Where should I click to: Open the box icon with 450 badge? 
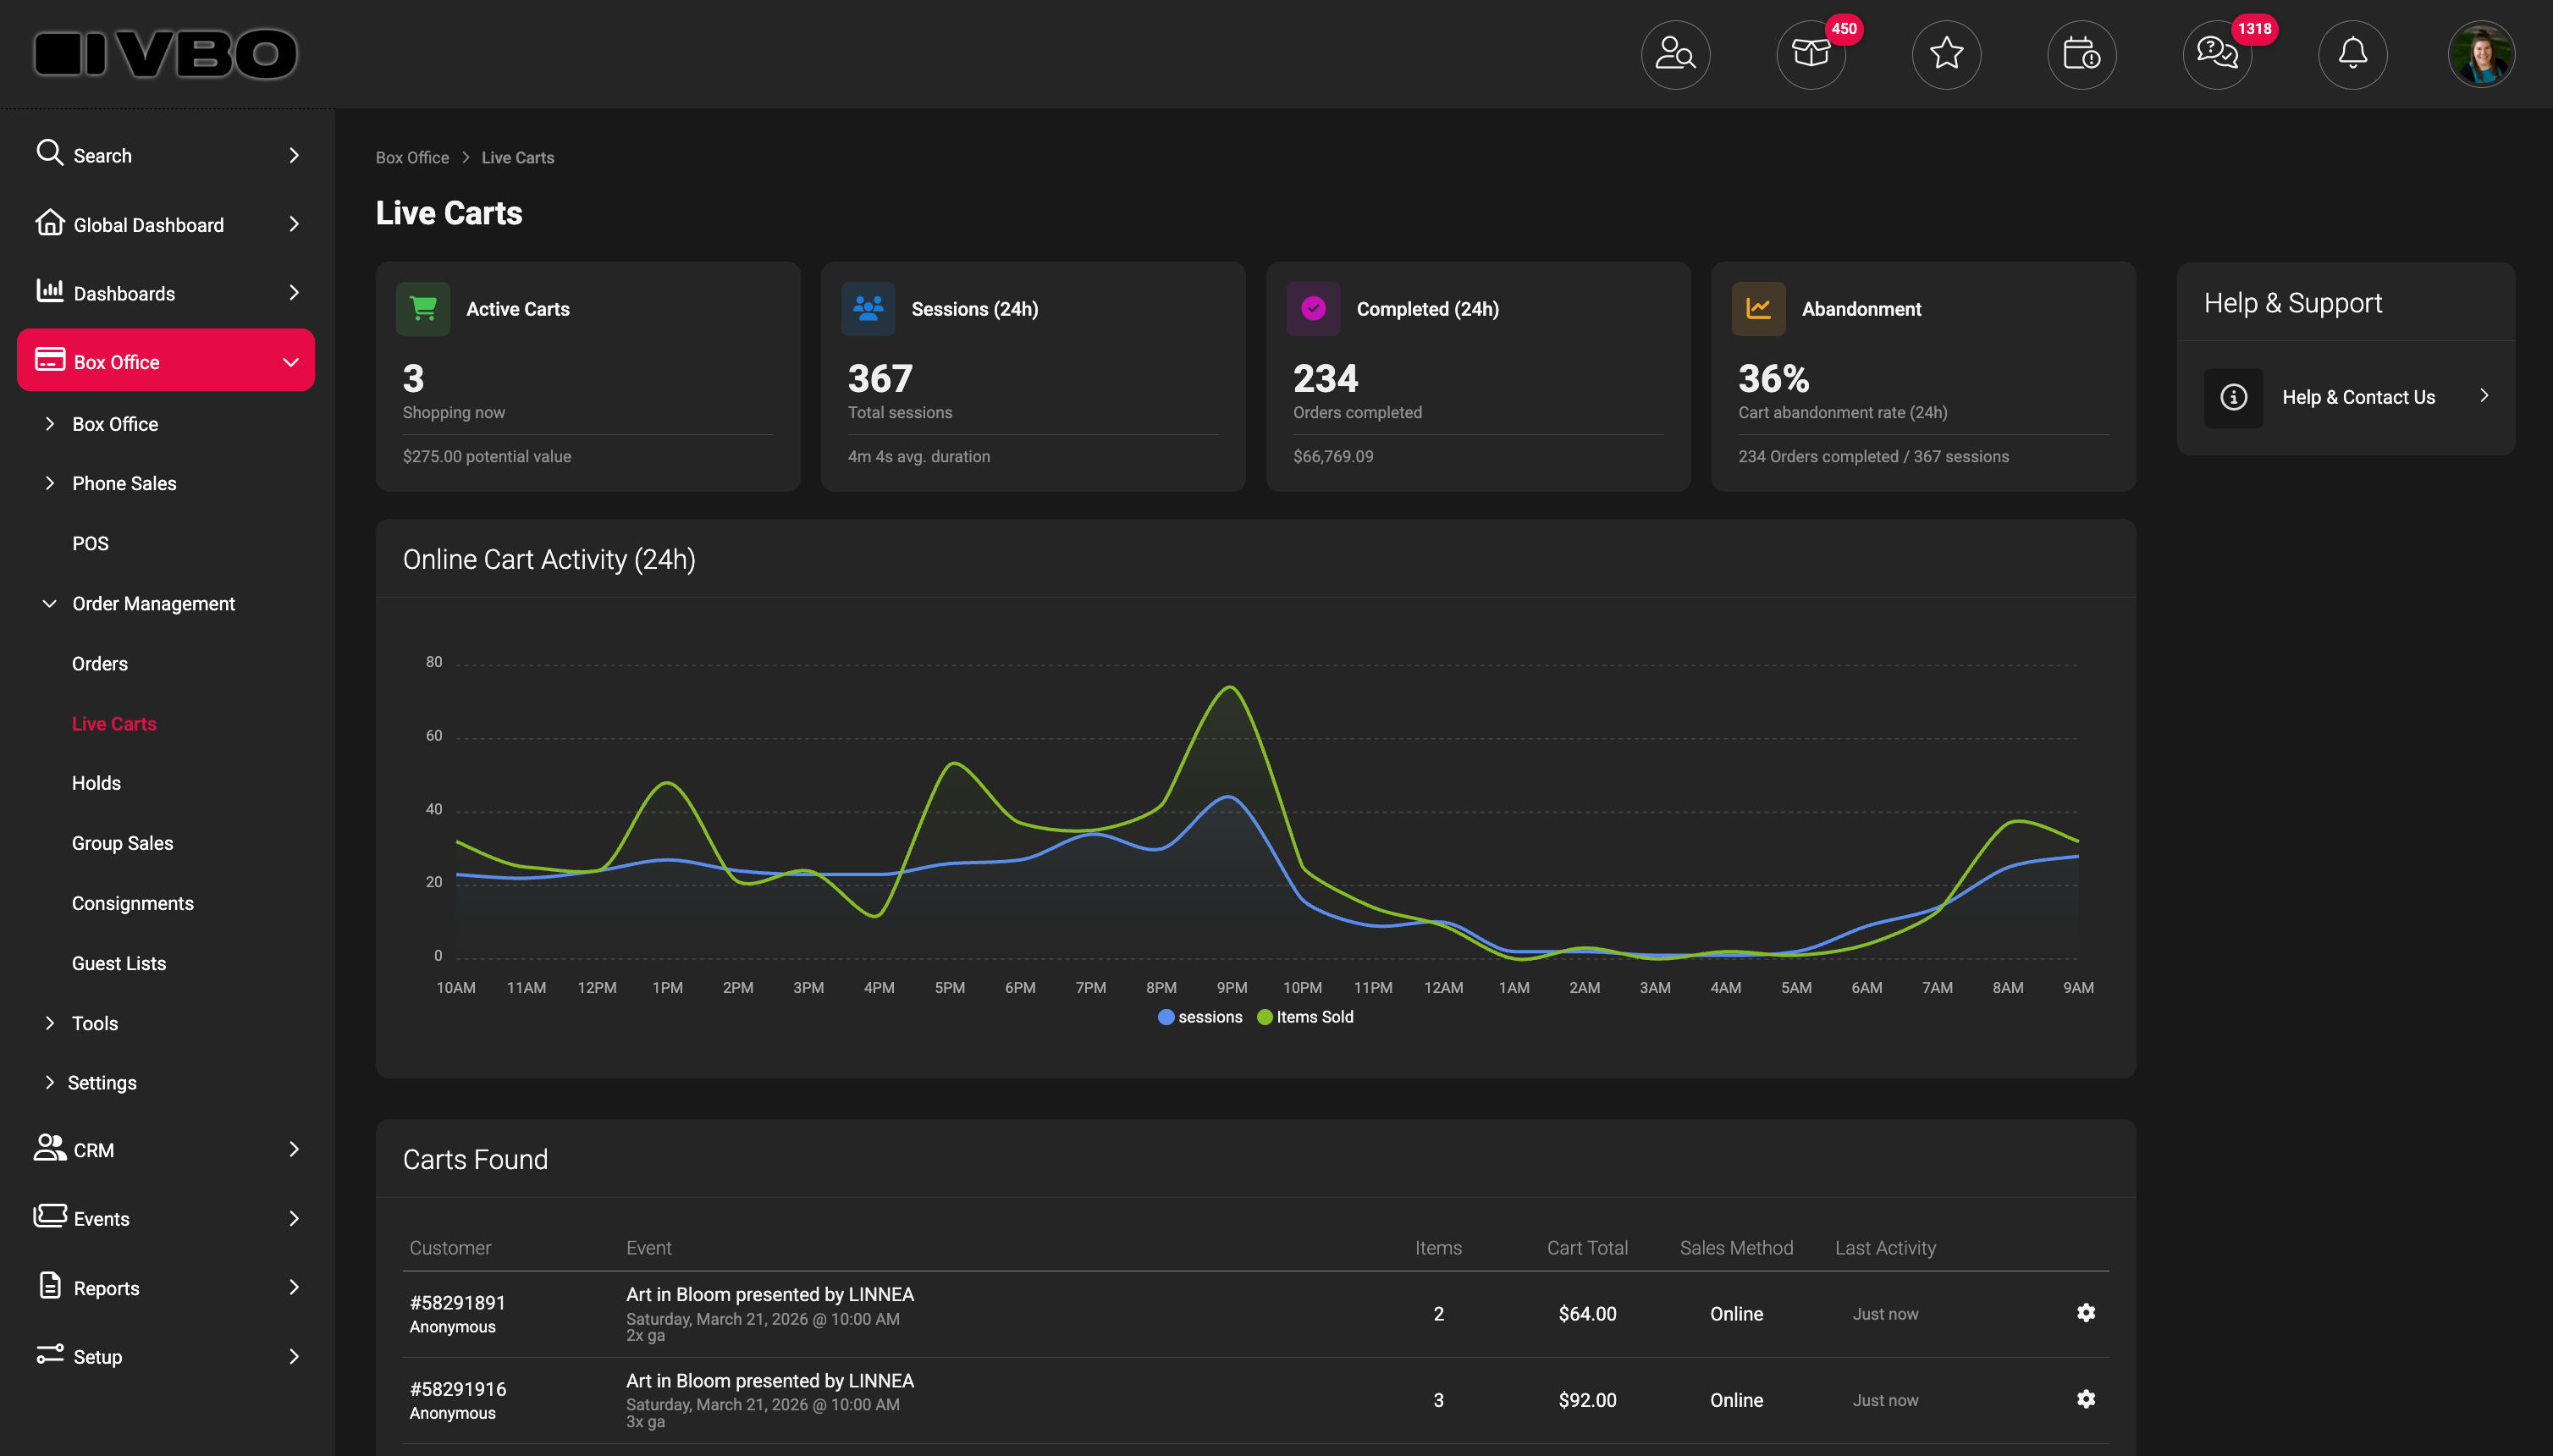pos(1811,54)
